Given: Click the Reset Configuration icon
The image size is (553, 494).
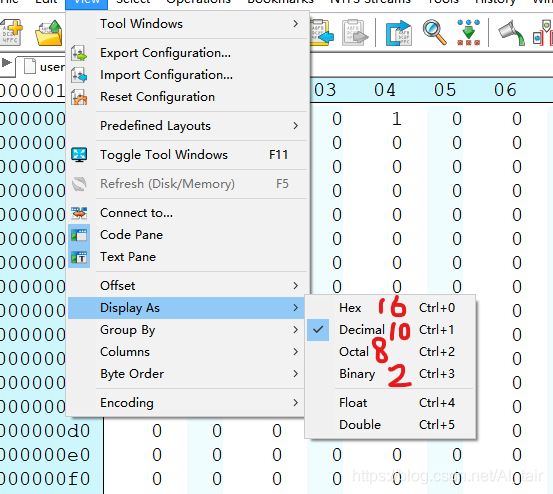Looking at the screenshot, I should 79,97.
